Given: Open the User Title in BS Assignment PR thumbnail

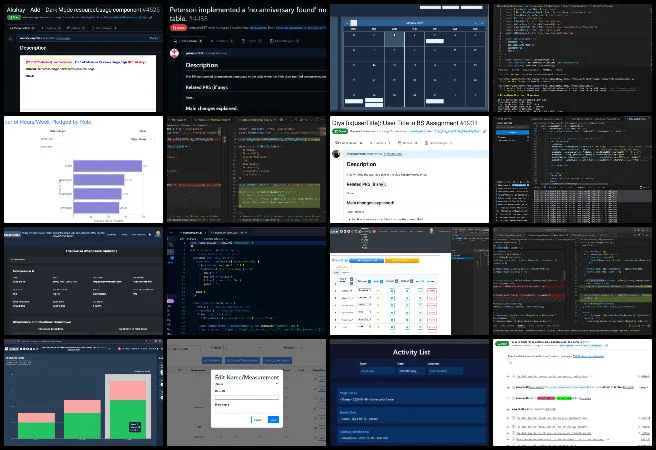Looking at the screenshot, I should tap(409, 169).
